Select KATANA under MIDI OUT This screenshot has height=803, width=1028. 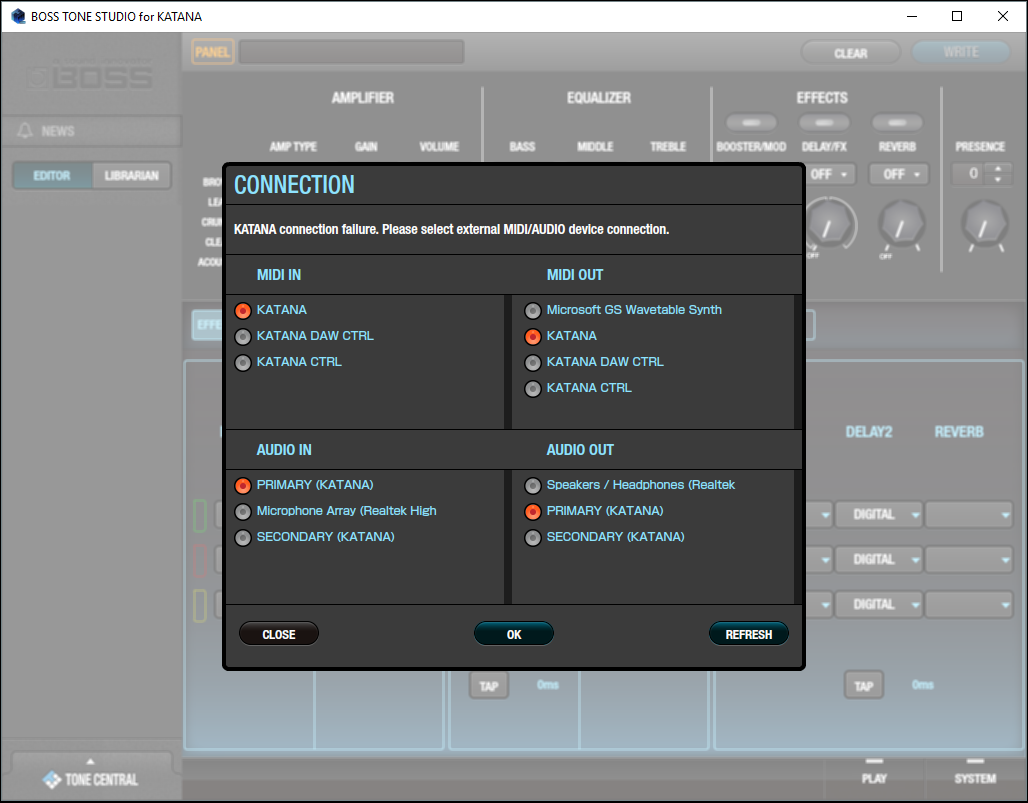click(532, 336)
